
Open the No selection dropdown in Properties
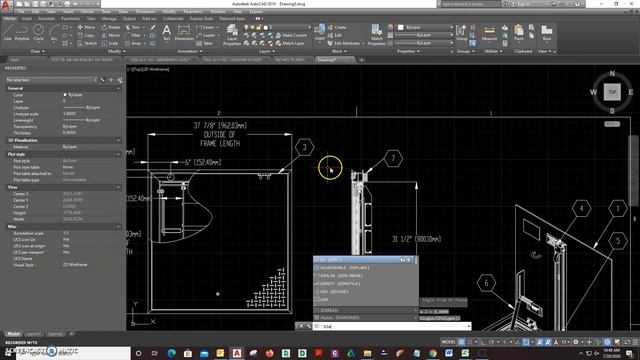(51, 80)
